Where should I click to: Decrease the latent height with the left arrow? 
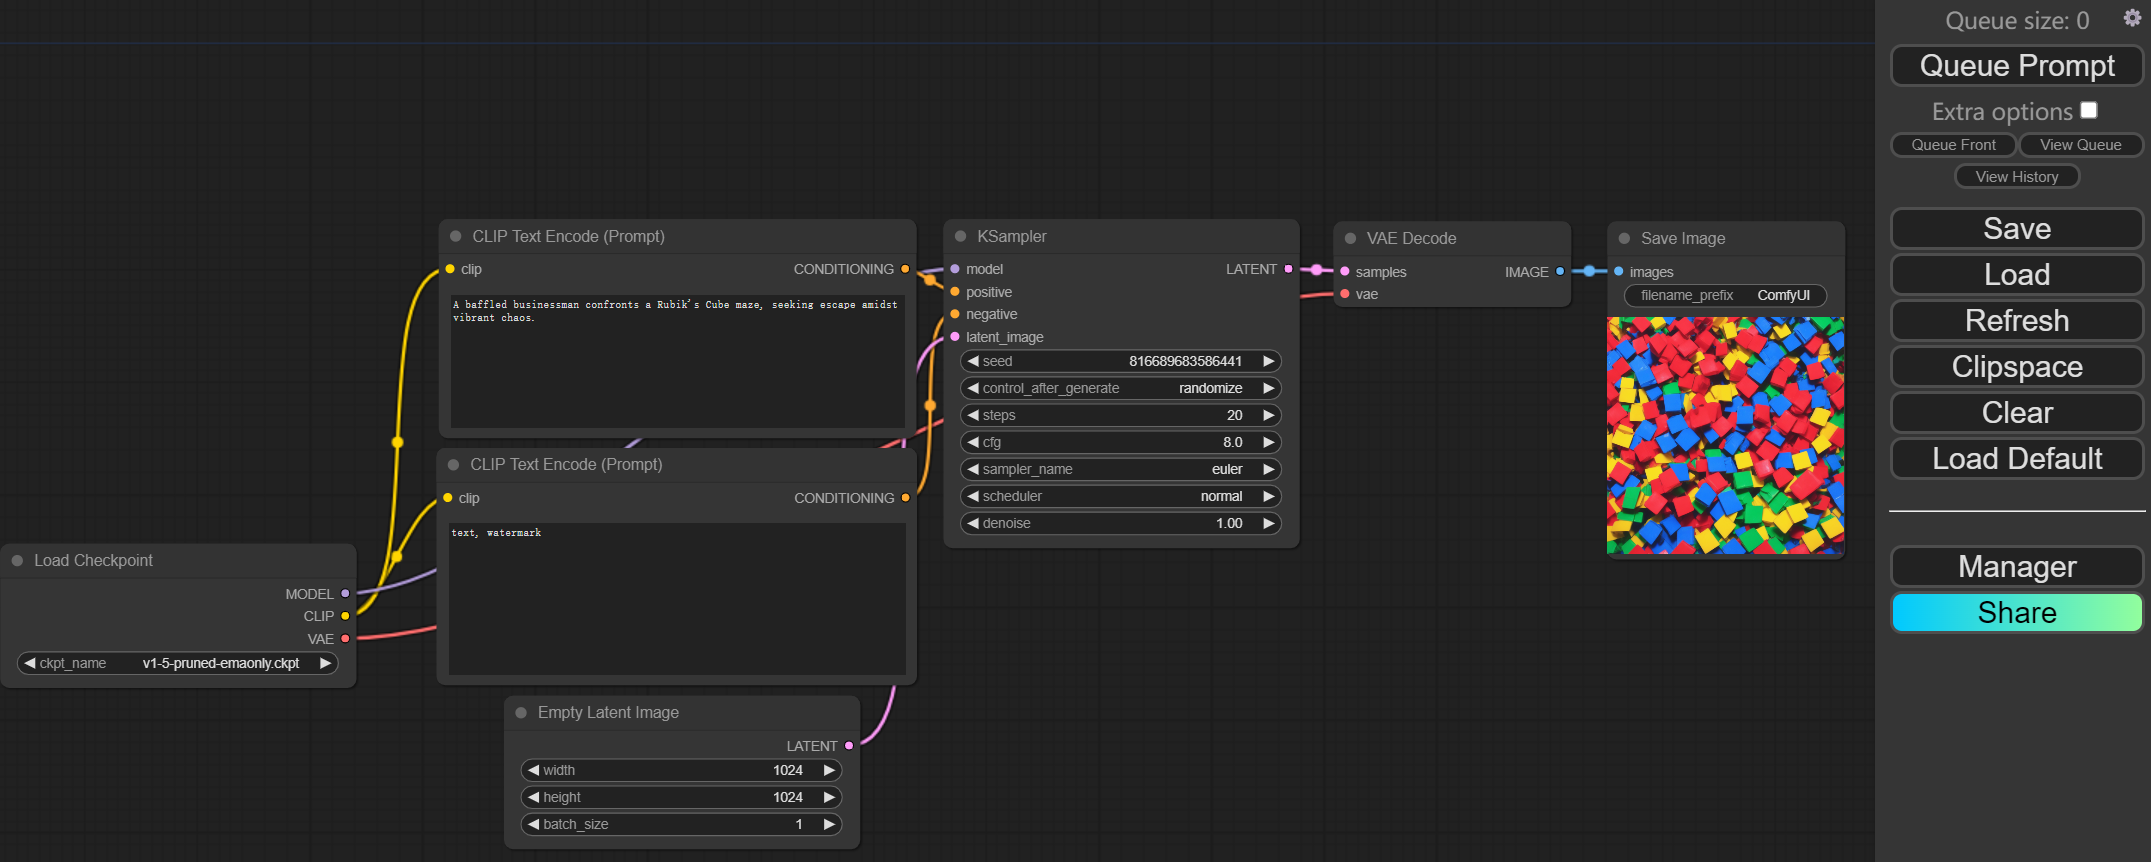pyautogui.click(x=534, y=797)
